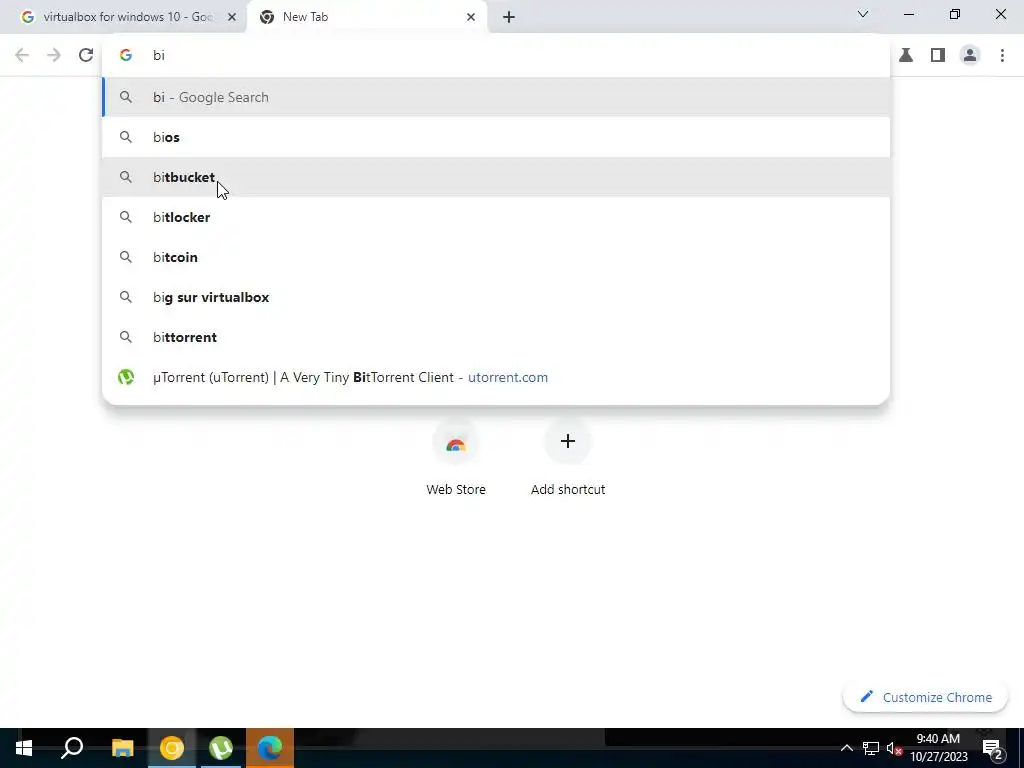Select 'bi - Google Search' suggestion

click(x=496, y=97)
